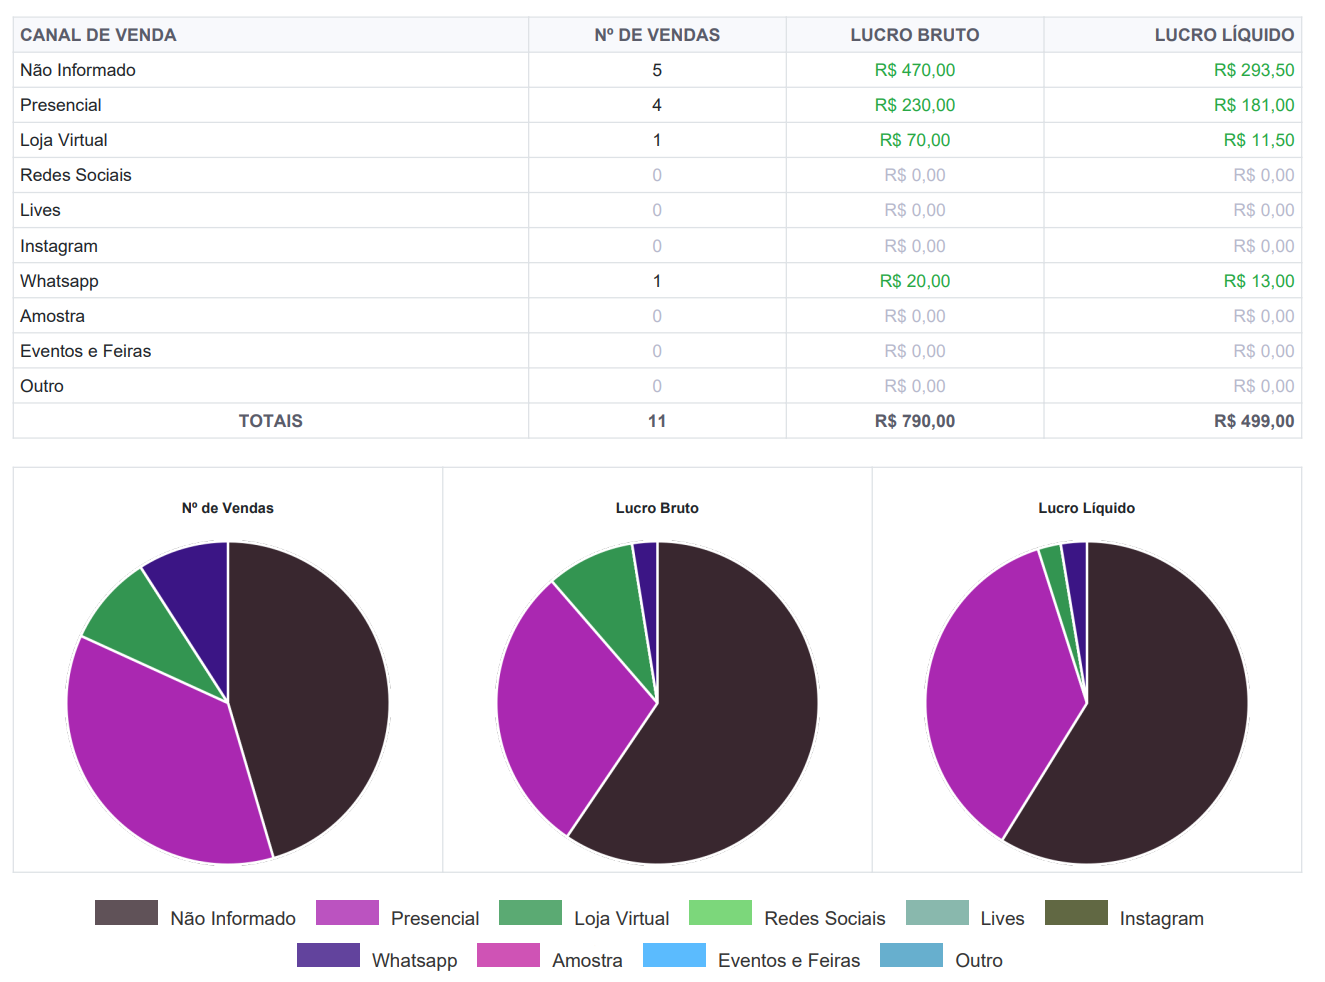Toggle the Presencial legend color box
Viewport: 1325px width, 982px height.
point(347,913)
